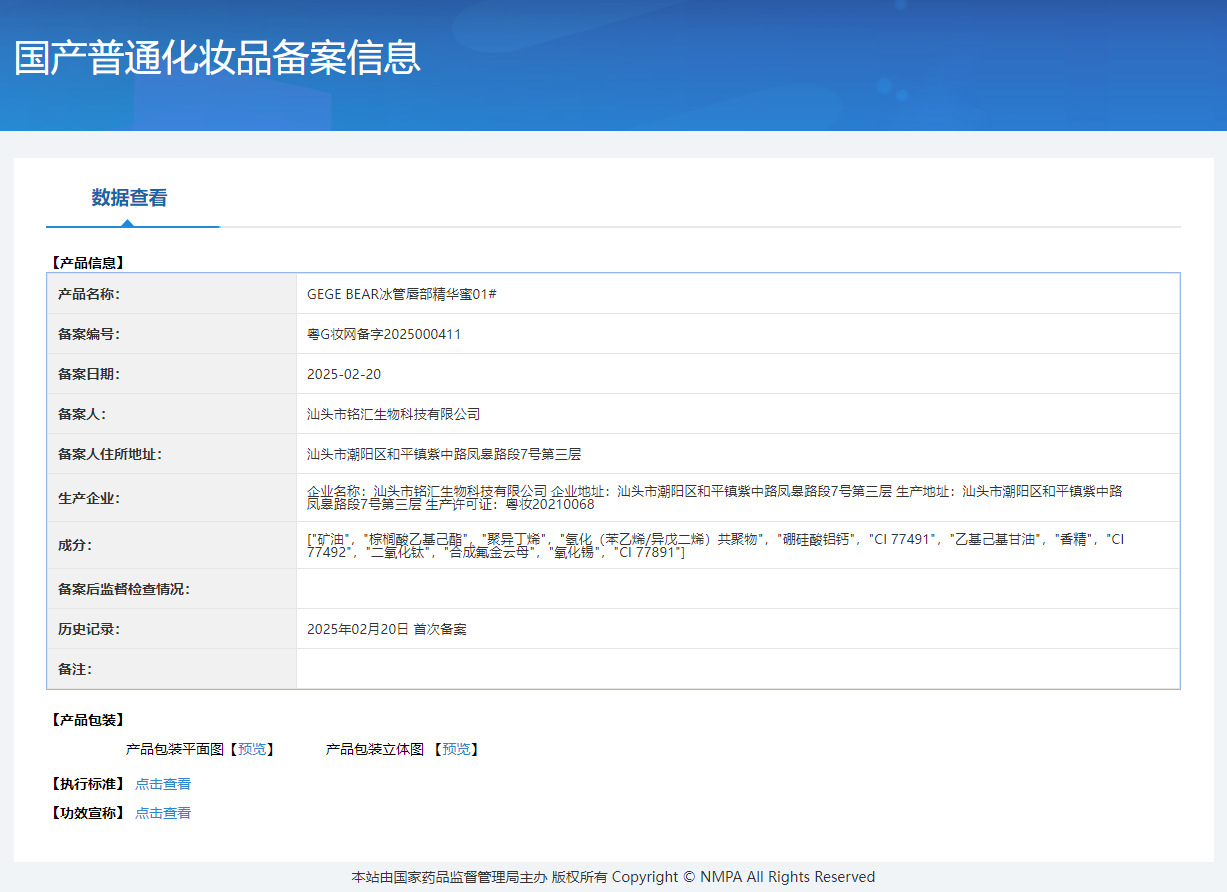Image resolution: width=1227 pixels, height=892 pixels.
Task: Click the 备案日期 row label
Action: pyautogui.click(x=89, y=374)
